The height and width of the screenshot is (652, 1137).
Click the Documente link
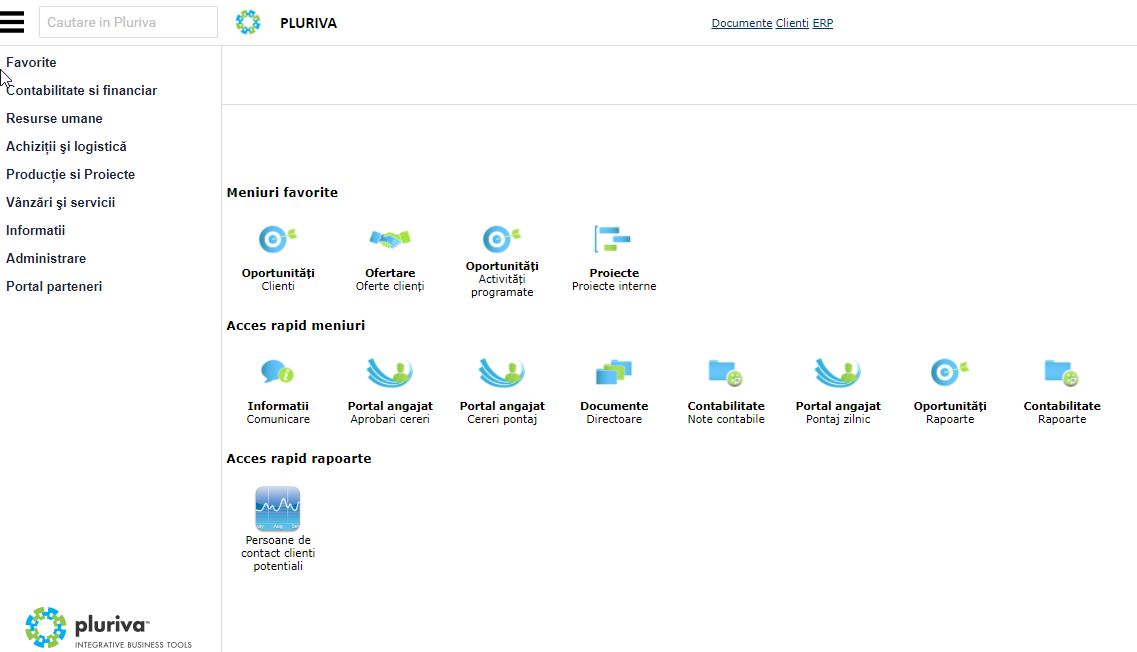[x=742, y=23]
